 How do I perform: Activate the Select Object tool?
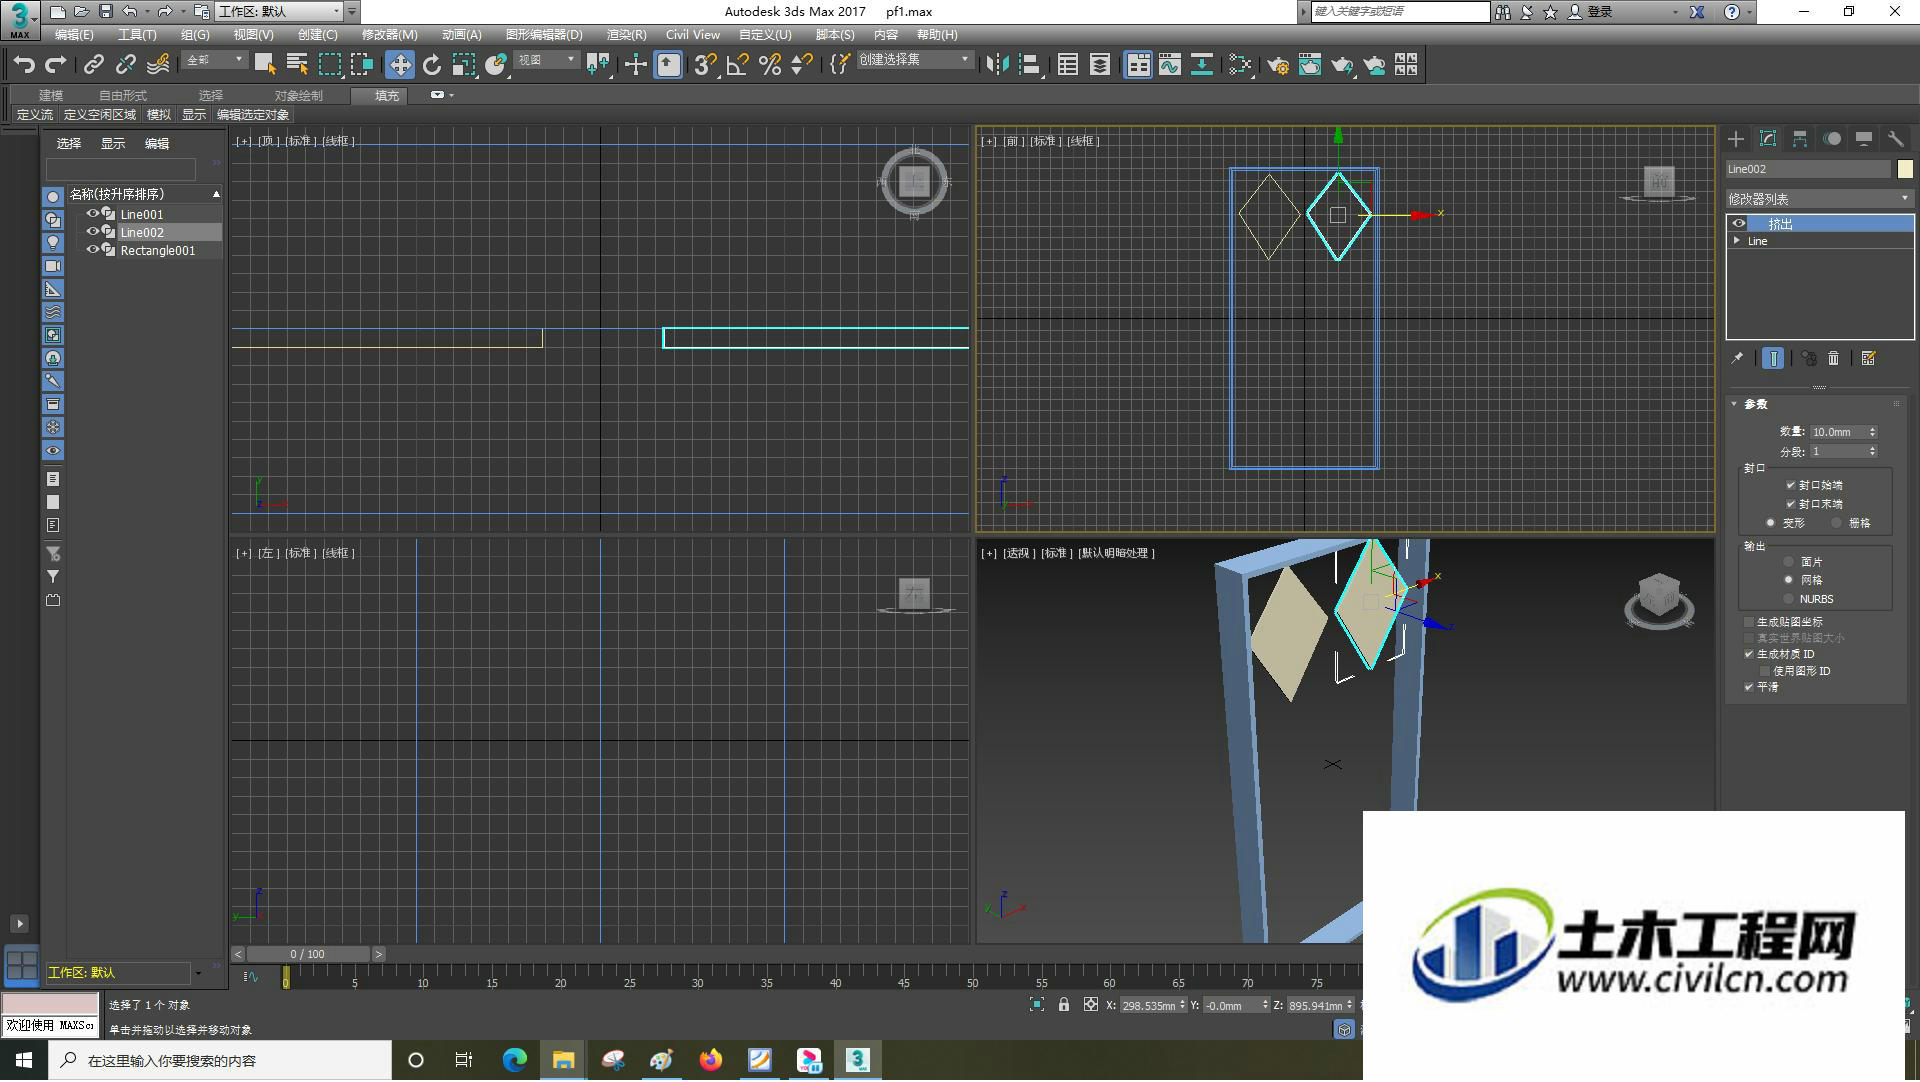point(265,65)
